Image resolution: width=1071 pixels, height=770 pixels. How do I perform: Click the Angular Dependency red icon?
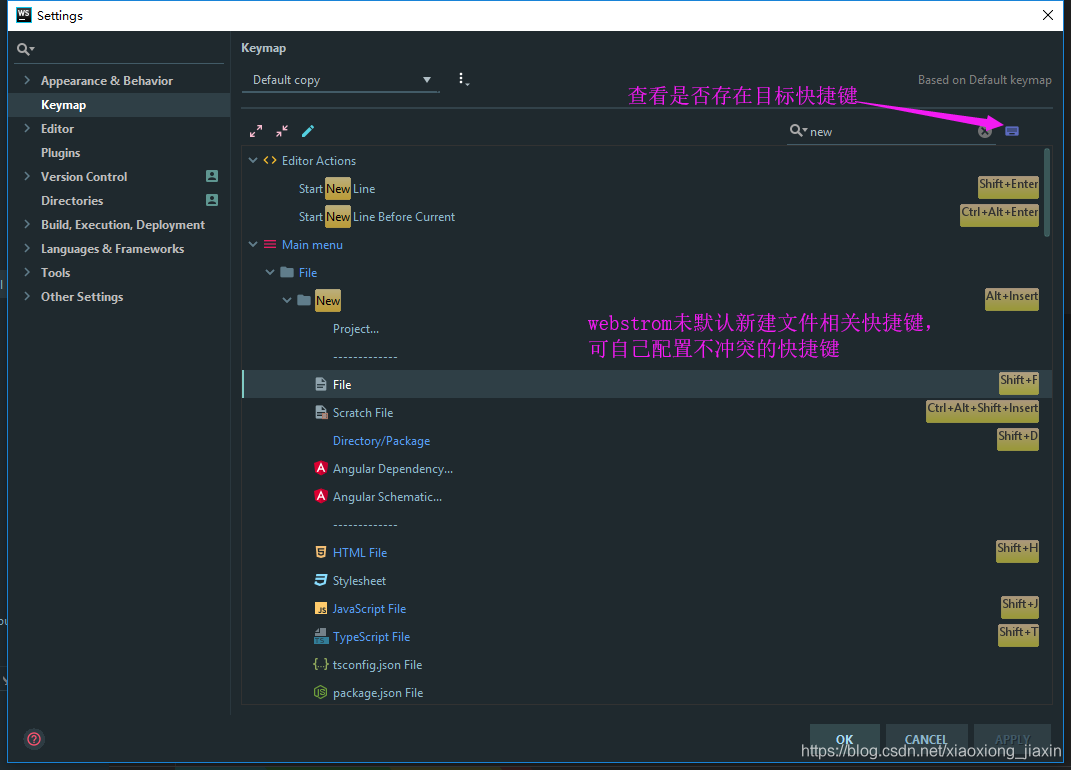click(x=320, y=468)
